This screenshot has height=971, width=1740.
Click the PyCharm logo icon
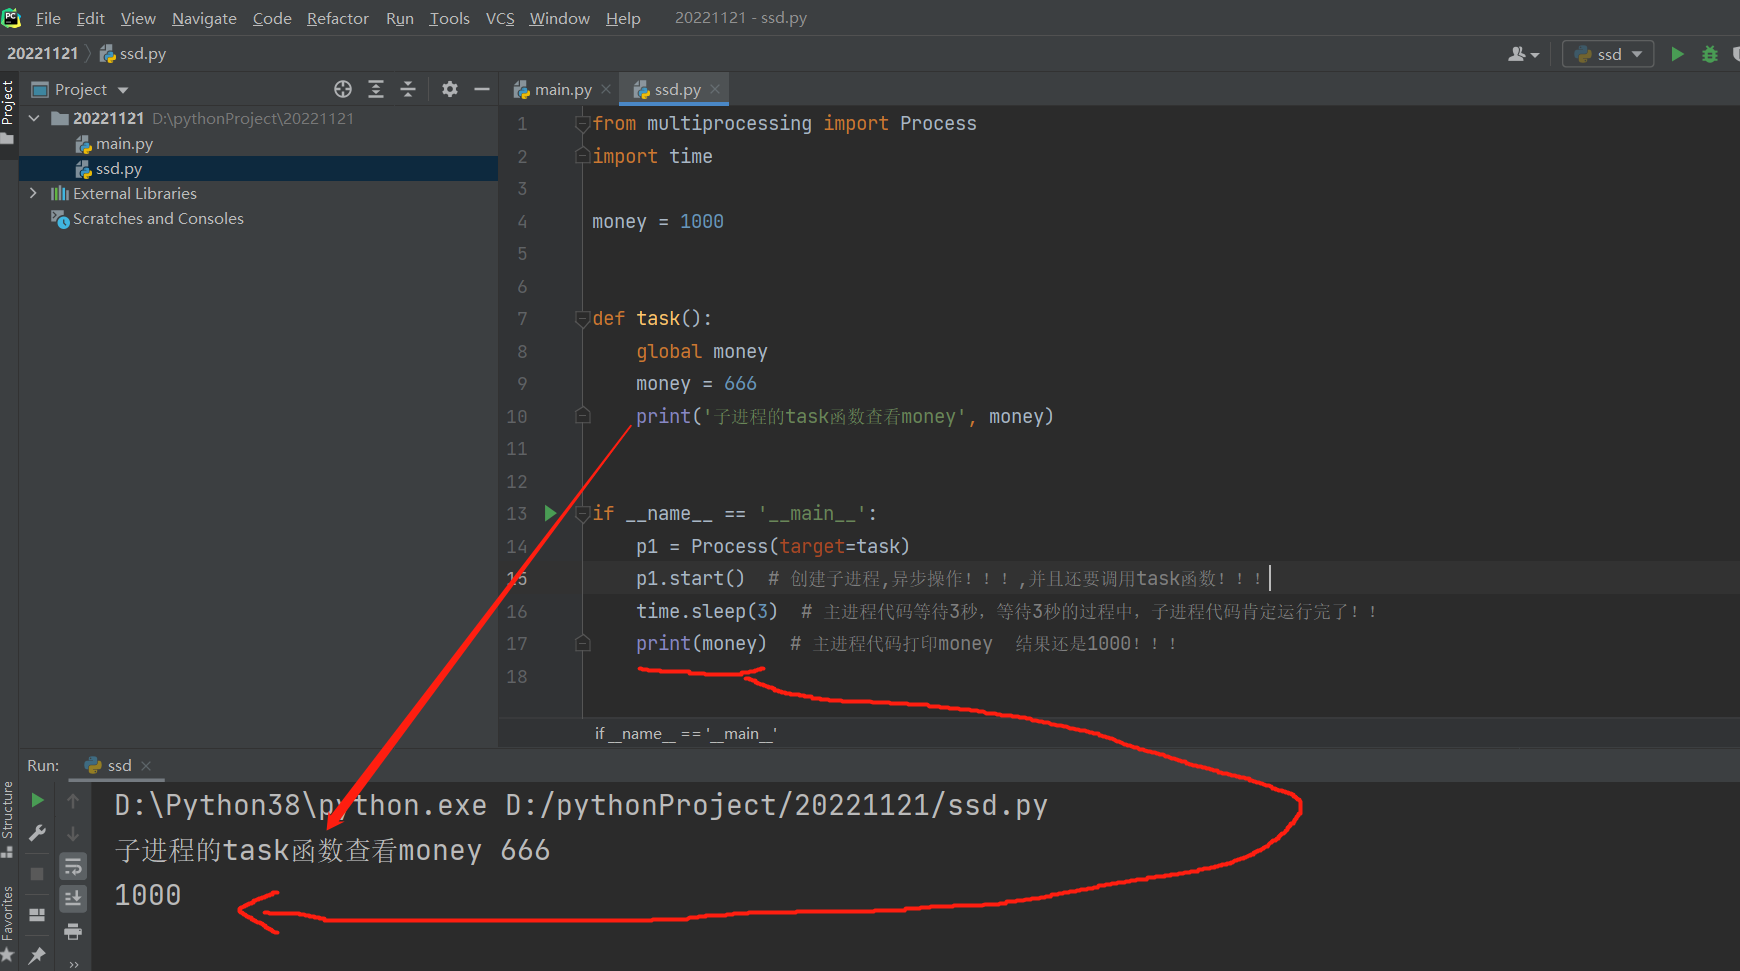tap(11, 18)
